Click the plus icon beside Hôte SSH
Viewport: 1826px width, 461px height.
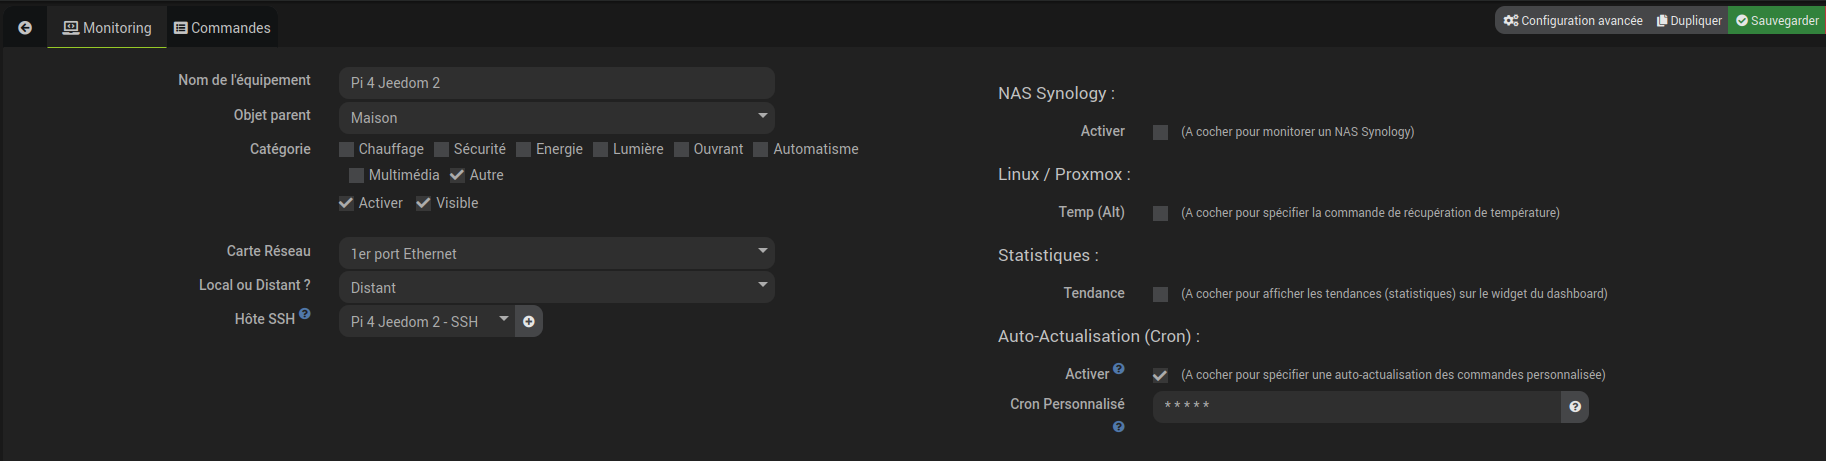[x=529, y=321]
